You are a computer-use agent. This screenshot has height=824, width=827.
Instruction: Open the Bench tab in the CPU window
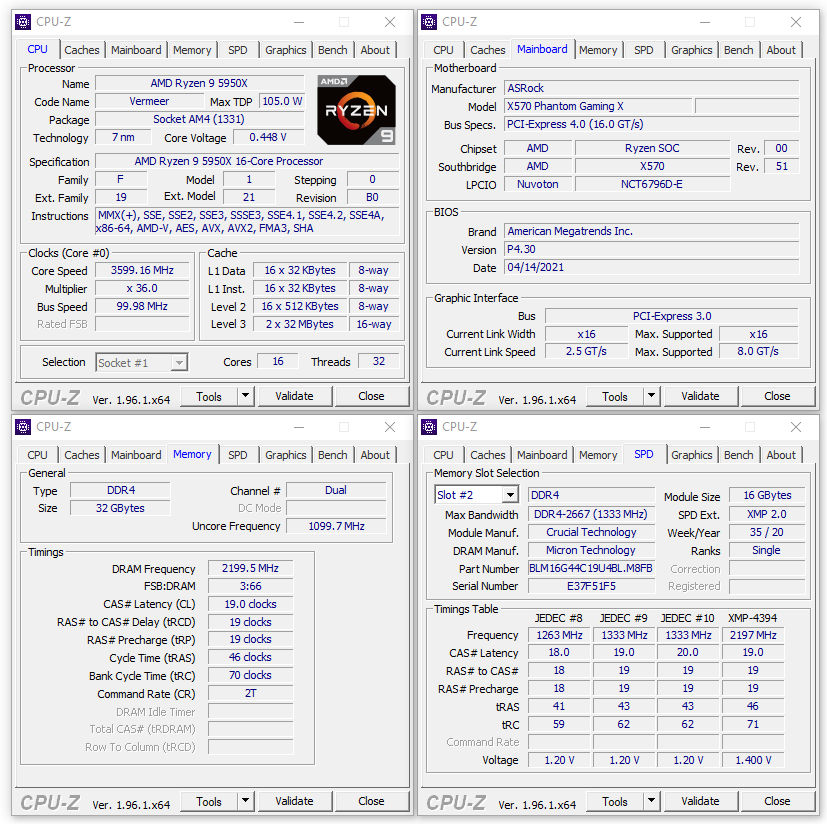coord(333,50)
